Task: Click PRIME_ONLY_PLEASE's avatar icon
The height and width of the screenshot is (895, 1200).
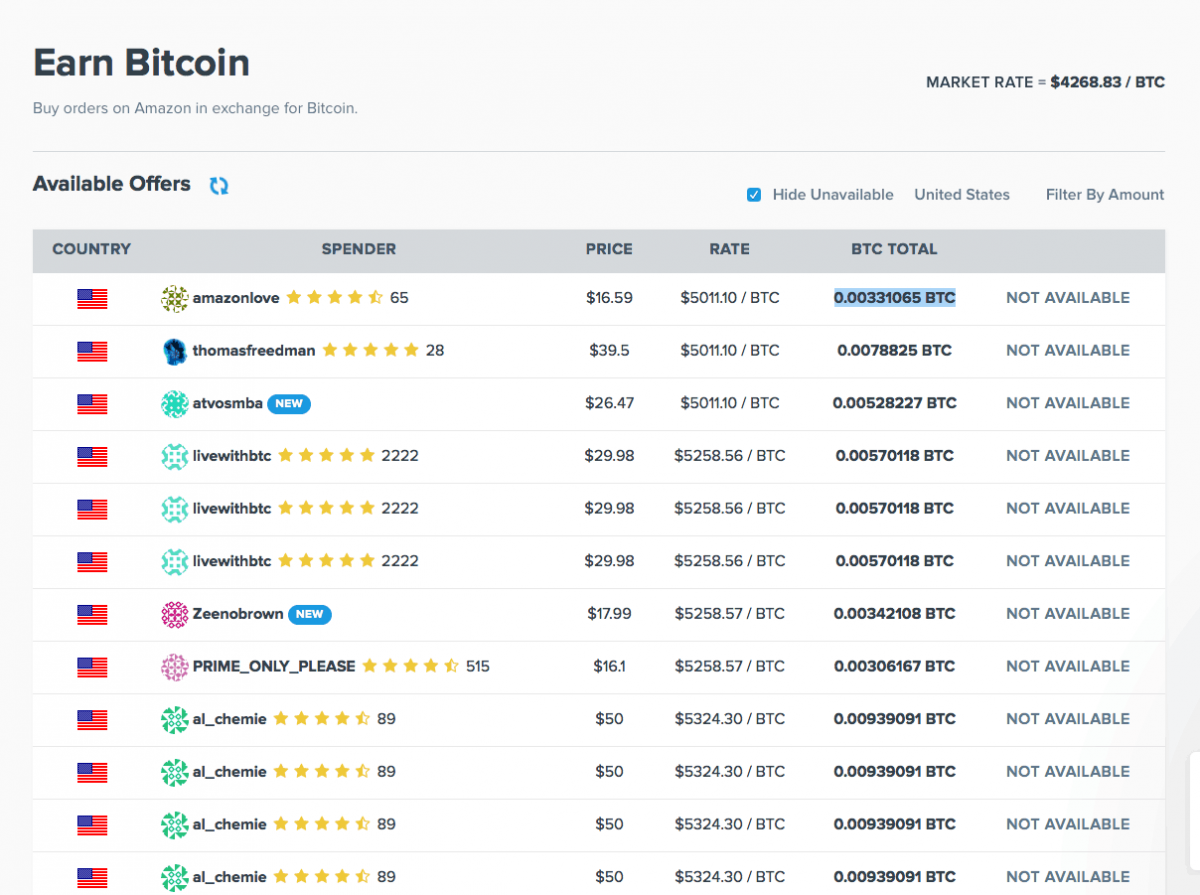Action: click(175, 667)
